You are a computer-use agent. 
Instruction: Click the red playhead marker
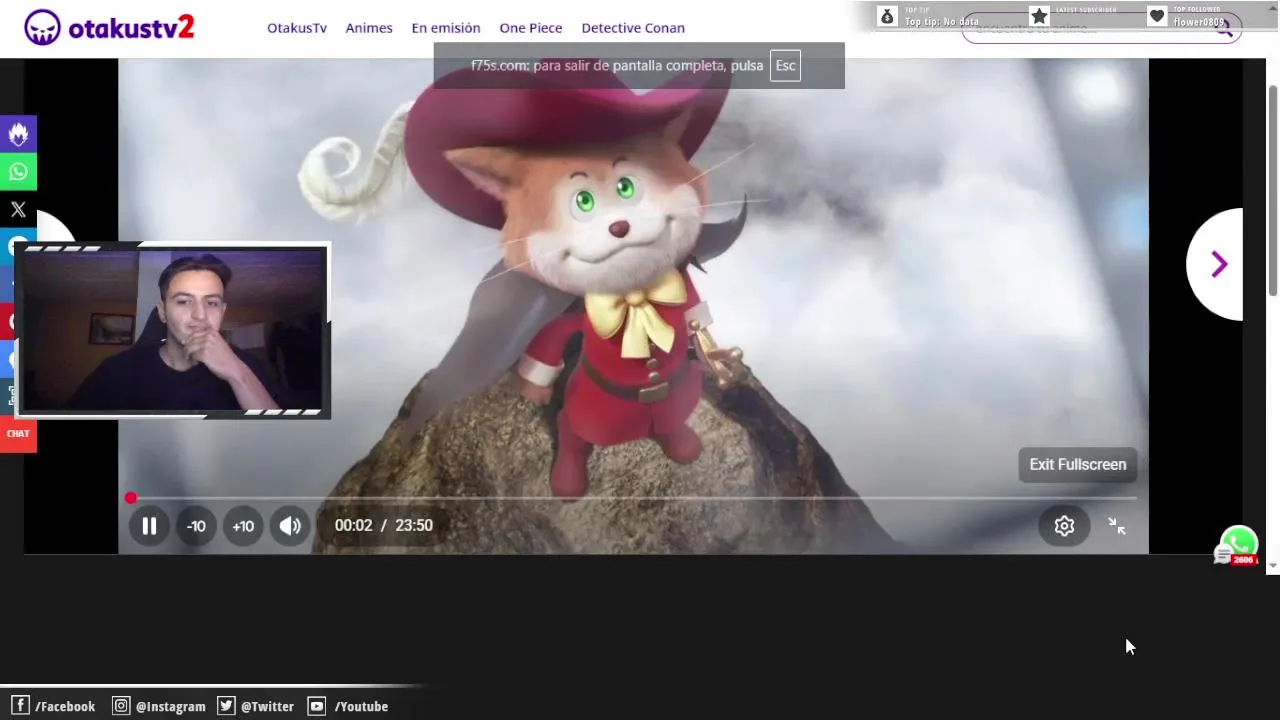[130, 497]
